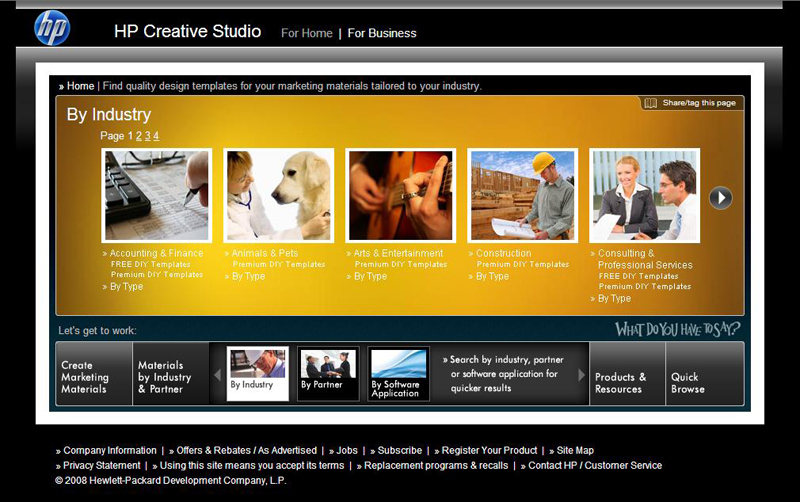Click the What Do You Have To Say graphic

click(x=677, y=330)
